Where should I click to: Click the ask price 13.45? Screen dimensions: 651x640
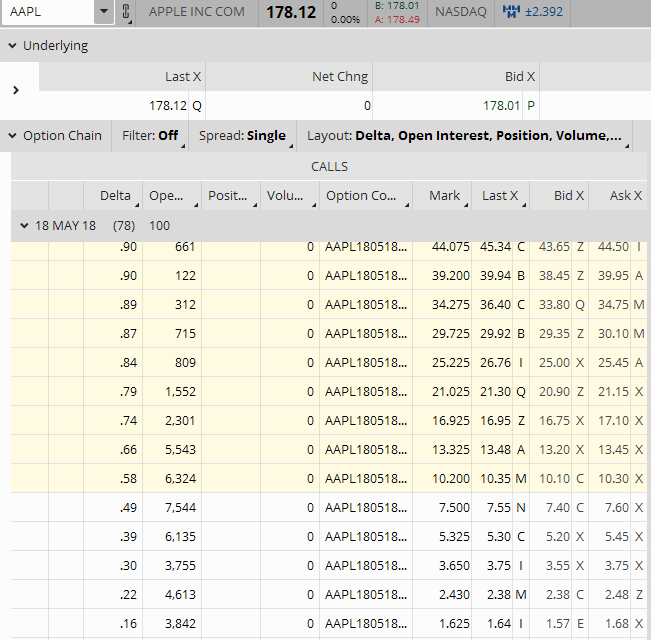[613, 450]
